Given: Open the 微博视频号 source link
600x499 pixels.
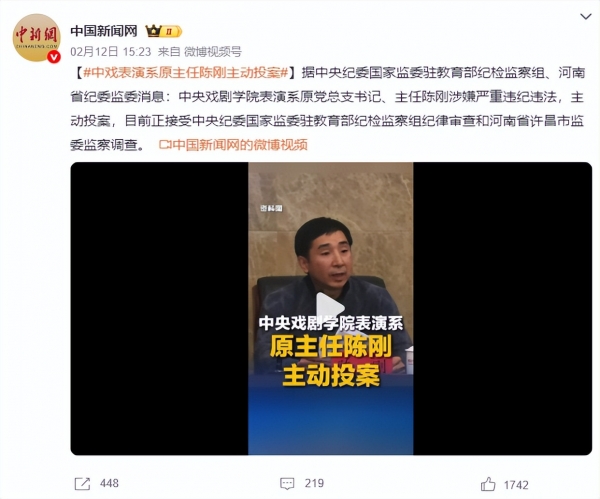Looking at the screenshot, I should coord(213,51).
